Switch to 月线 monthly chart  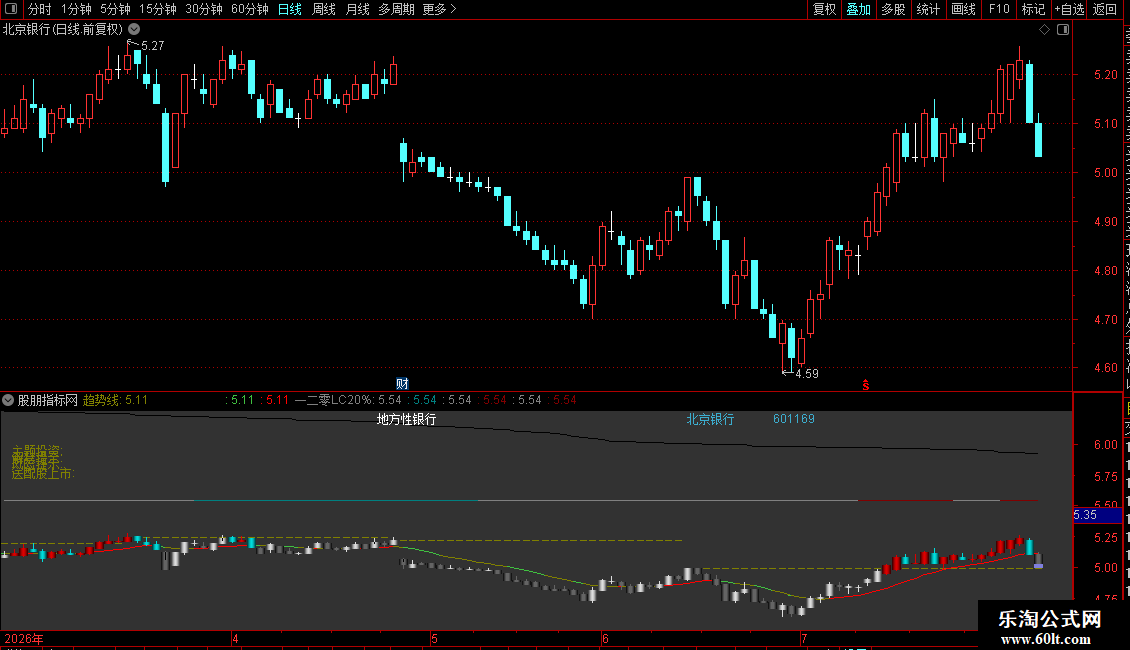tap(357, 9)
